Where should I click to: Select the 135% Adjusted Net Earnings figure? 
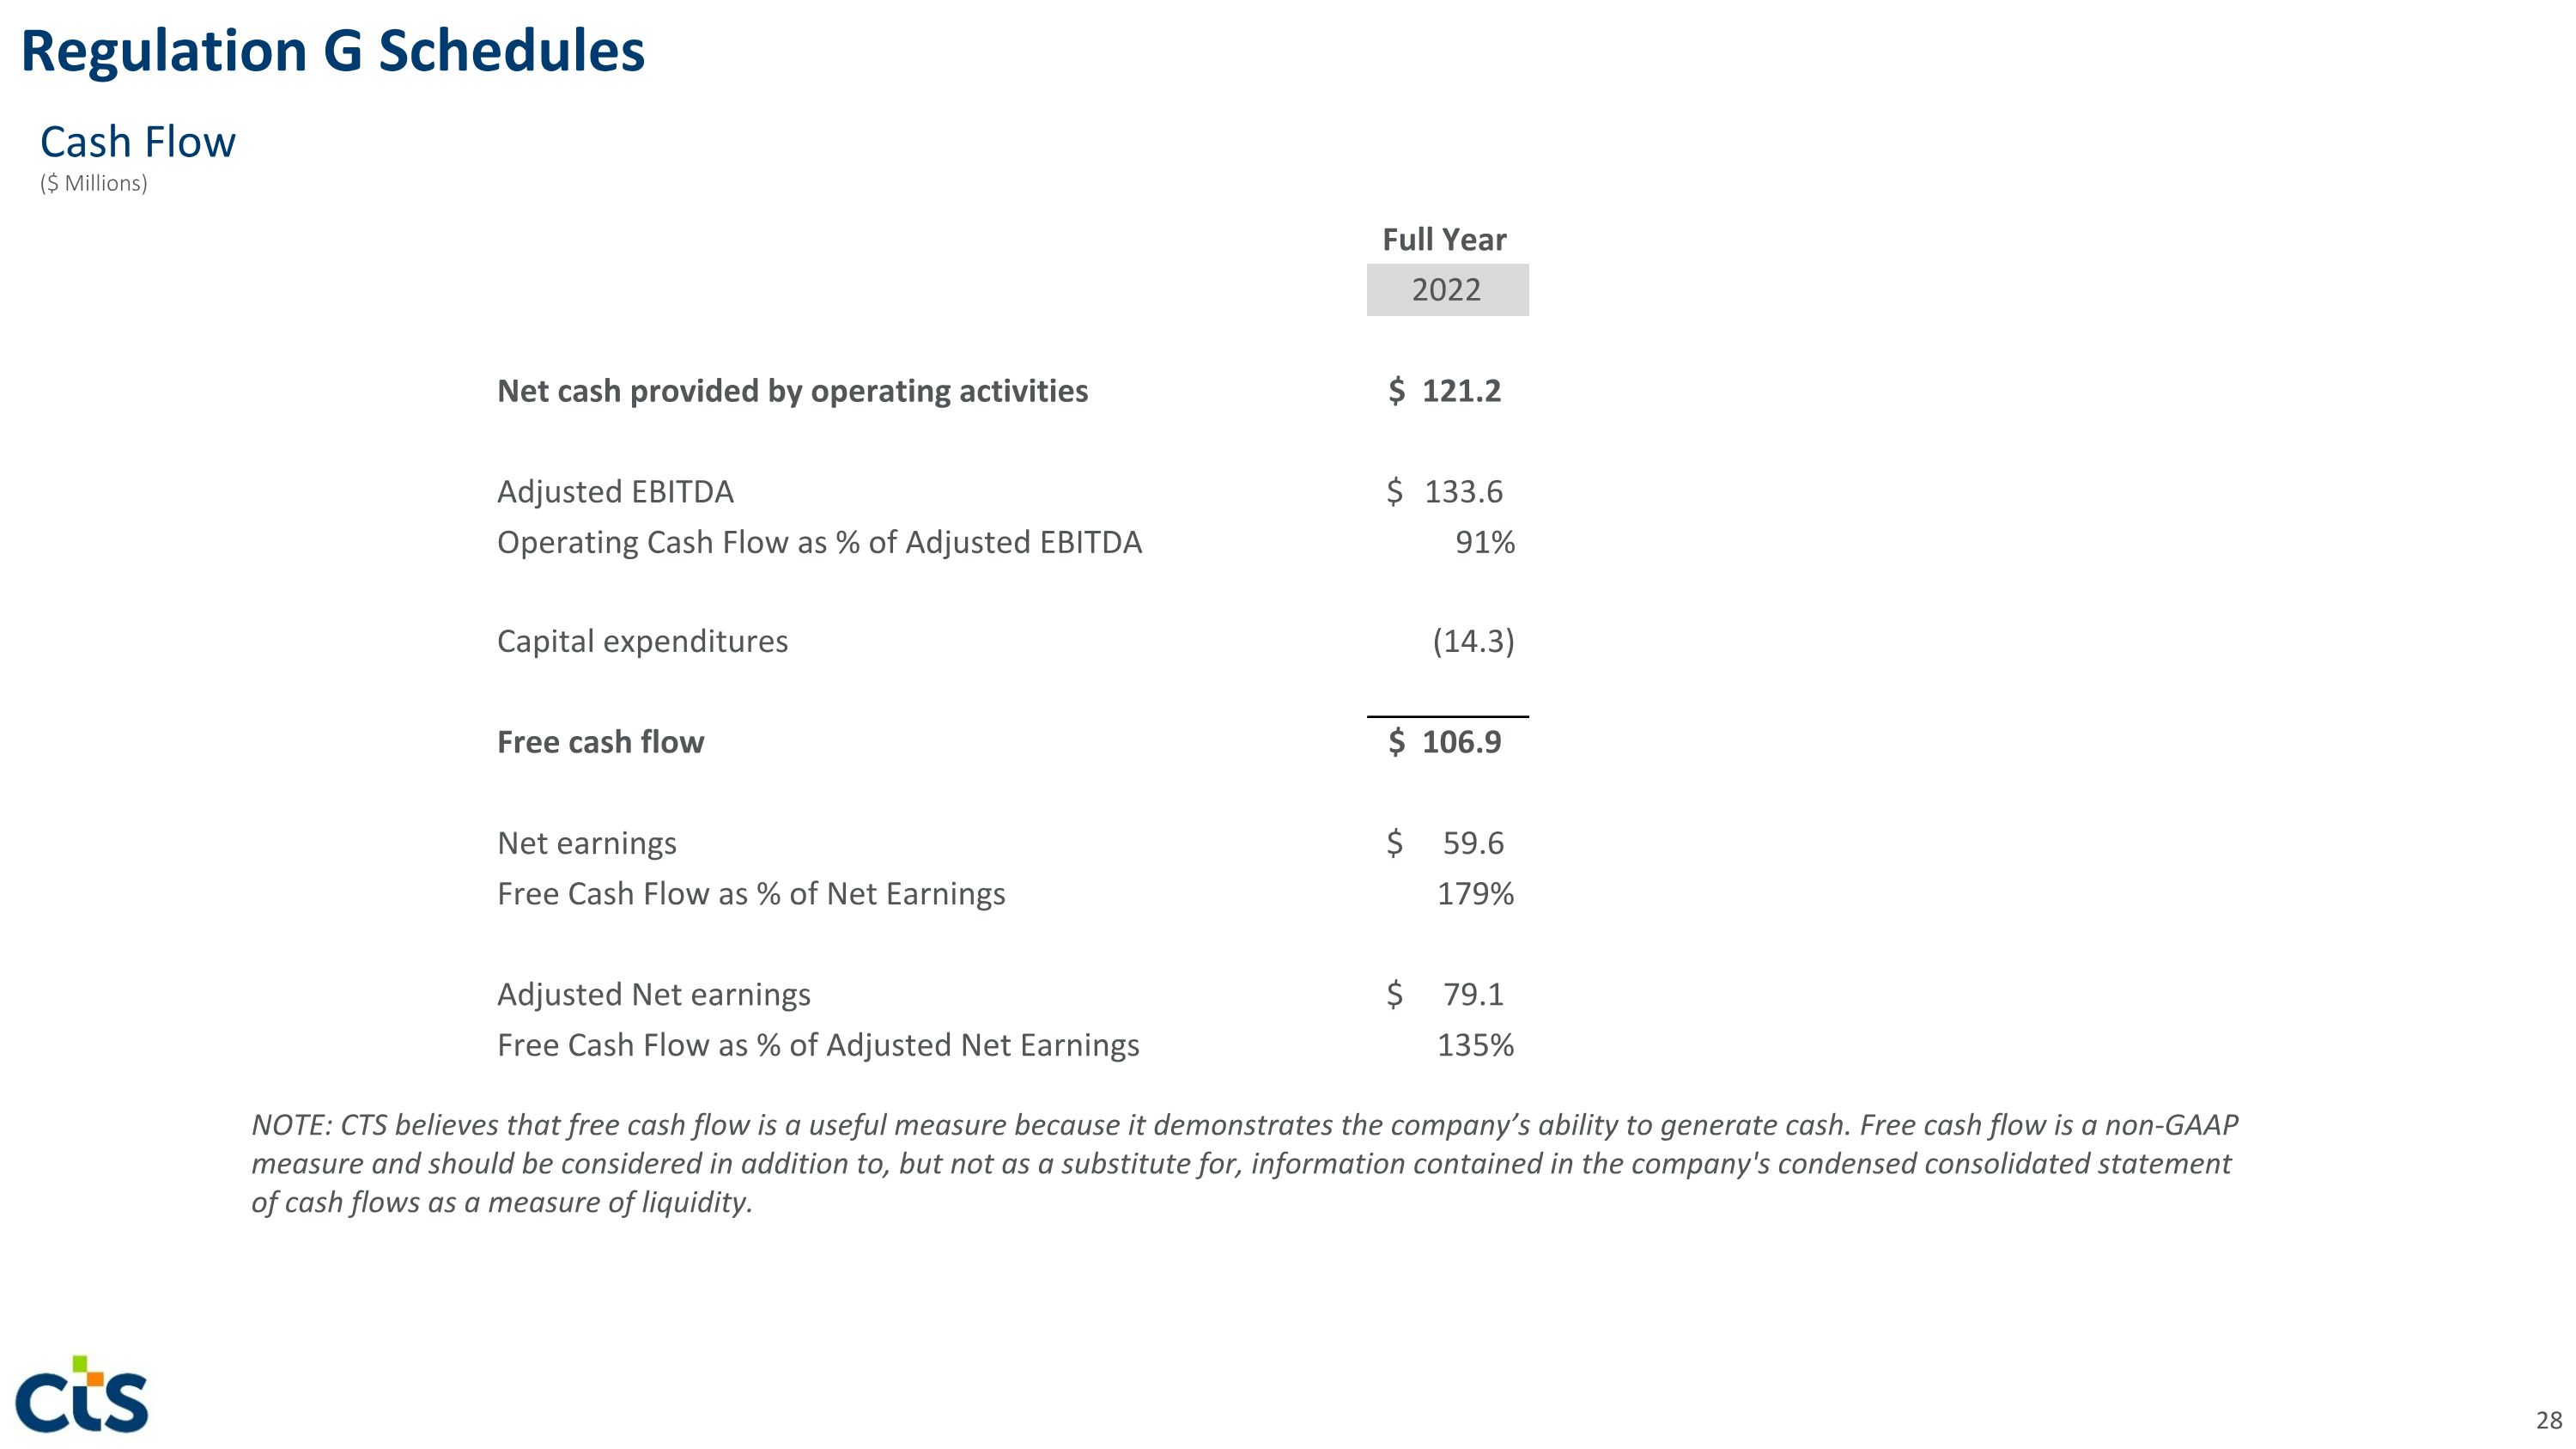pyautogui.click(x=1475, y=1045)
